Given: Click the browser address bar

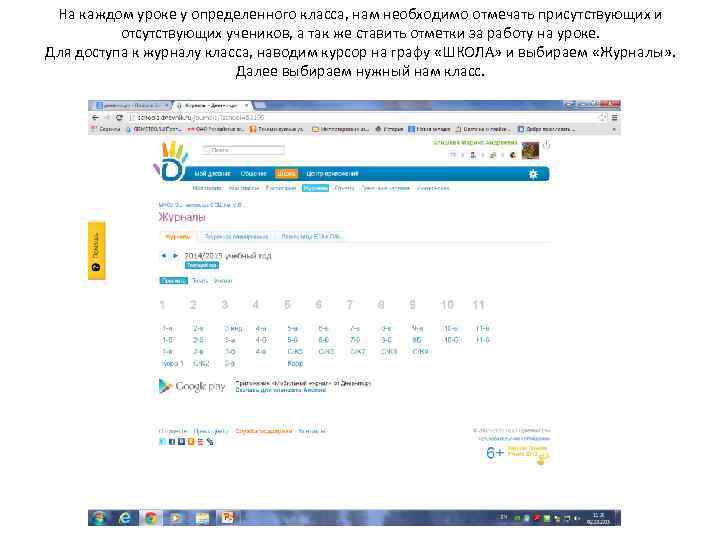Looking at the screenshot, I should tap(363, 118).
